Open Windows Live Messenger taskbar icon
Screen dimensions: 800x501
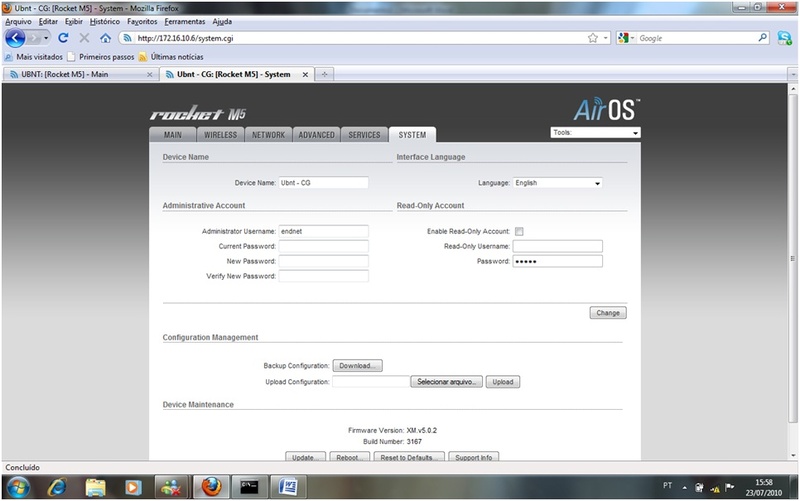click(172, 487)
